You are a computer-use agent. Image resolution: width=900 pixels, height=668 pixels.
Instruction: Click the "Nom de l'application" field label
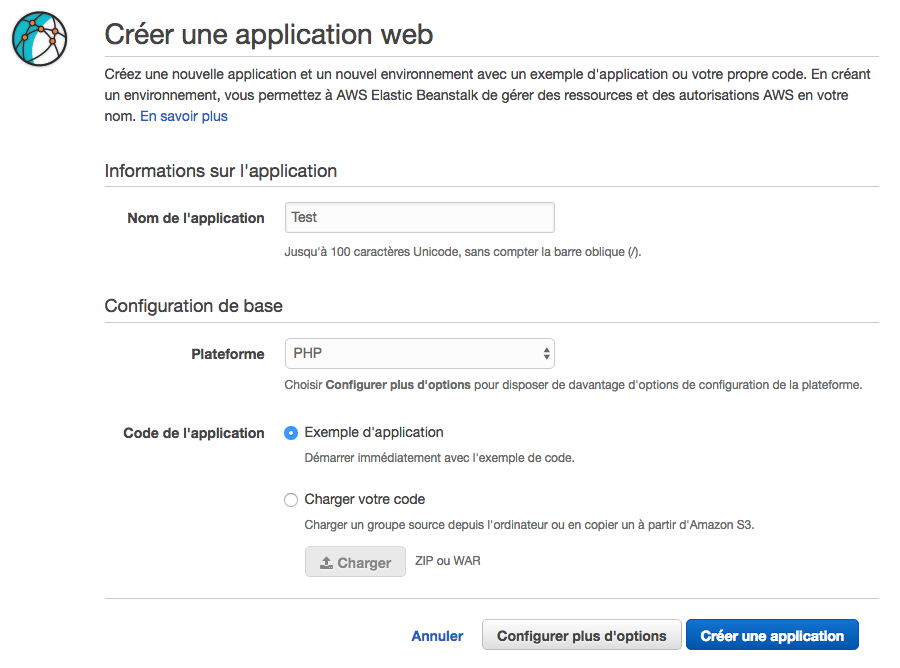[195, 218]
